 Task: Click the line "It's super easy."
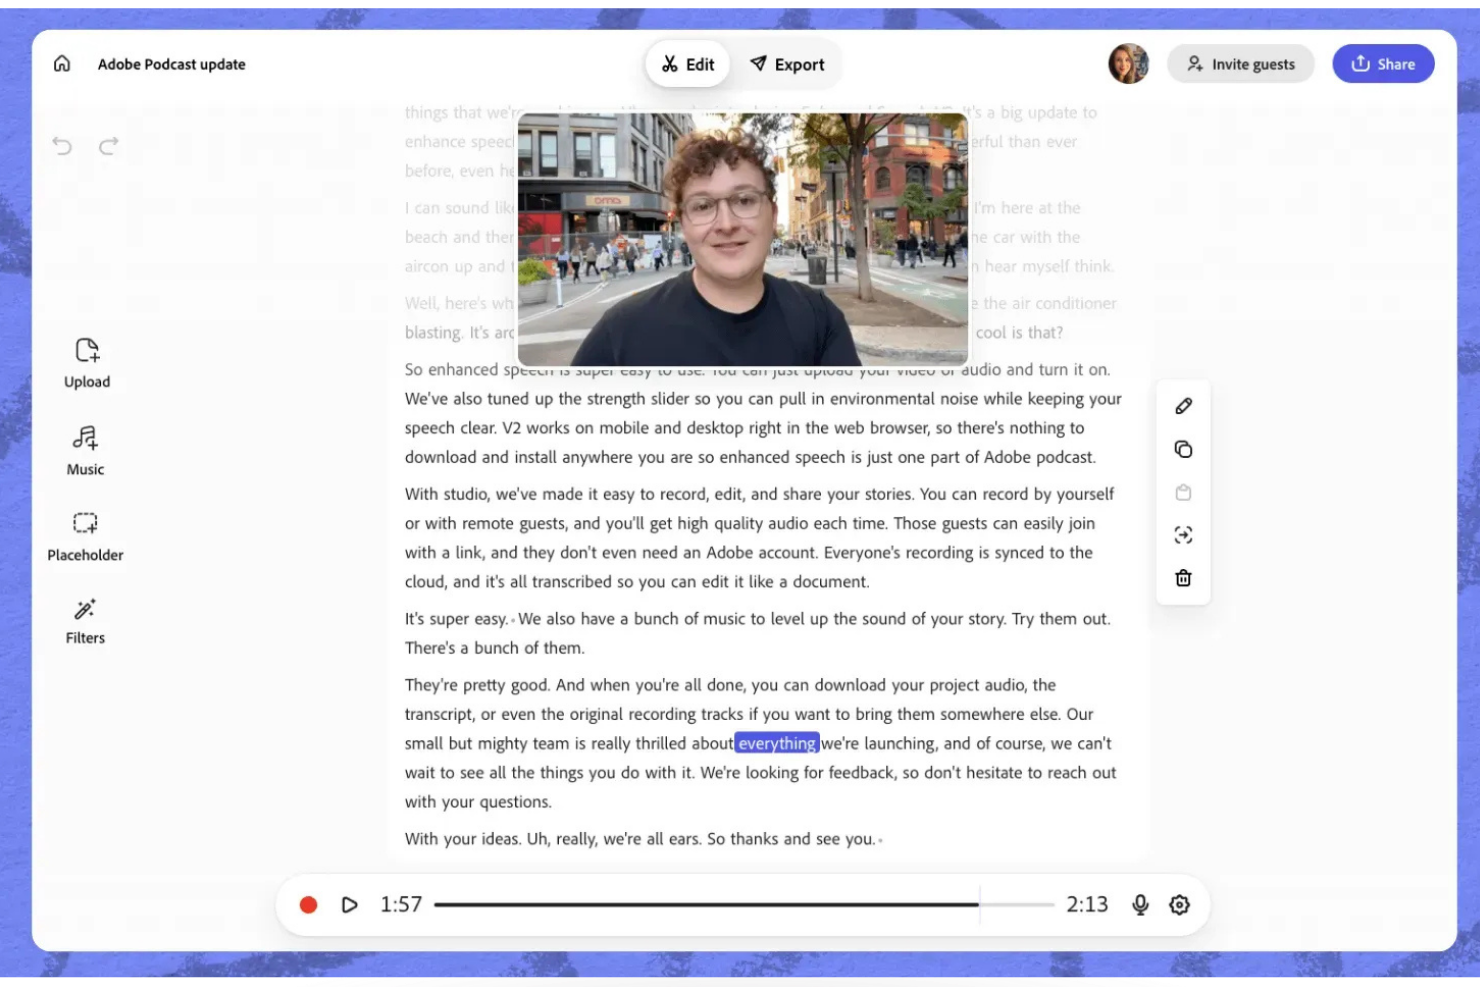tap(456, 619)
